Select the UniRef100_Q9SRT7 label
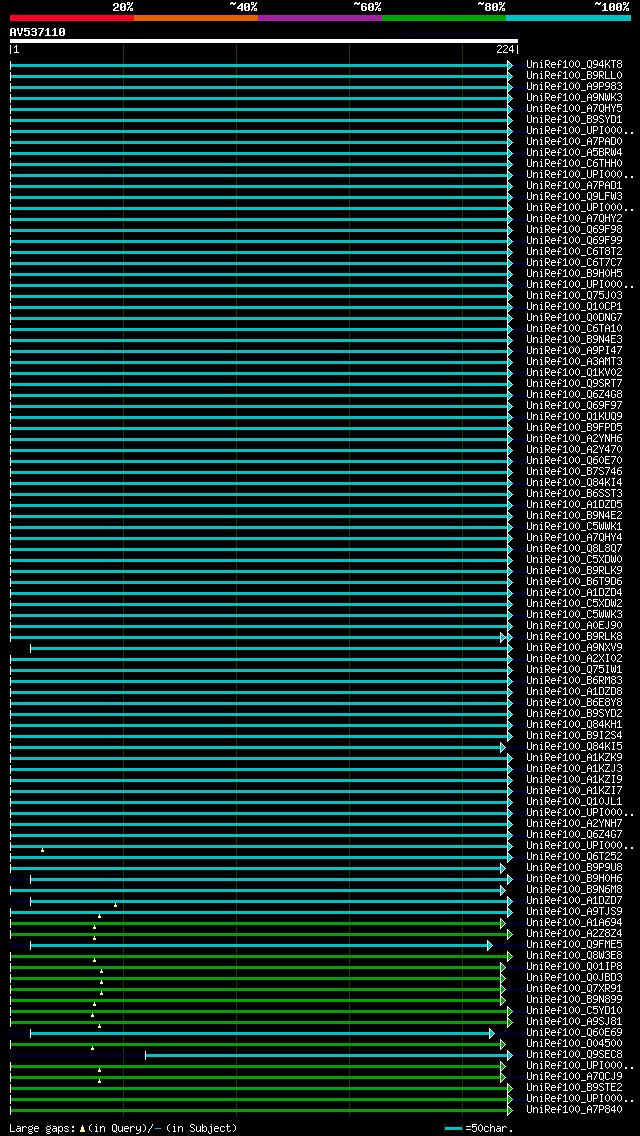This screenshot has width=640, height=1136. click(x=574, y=383)
